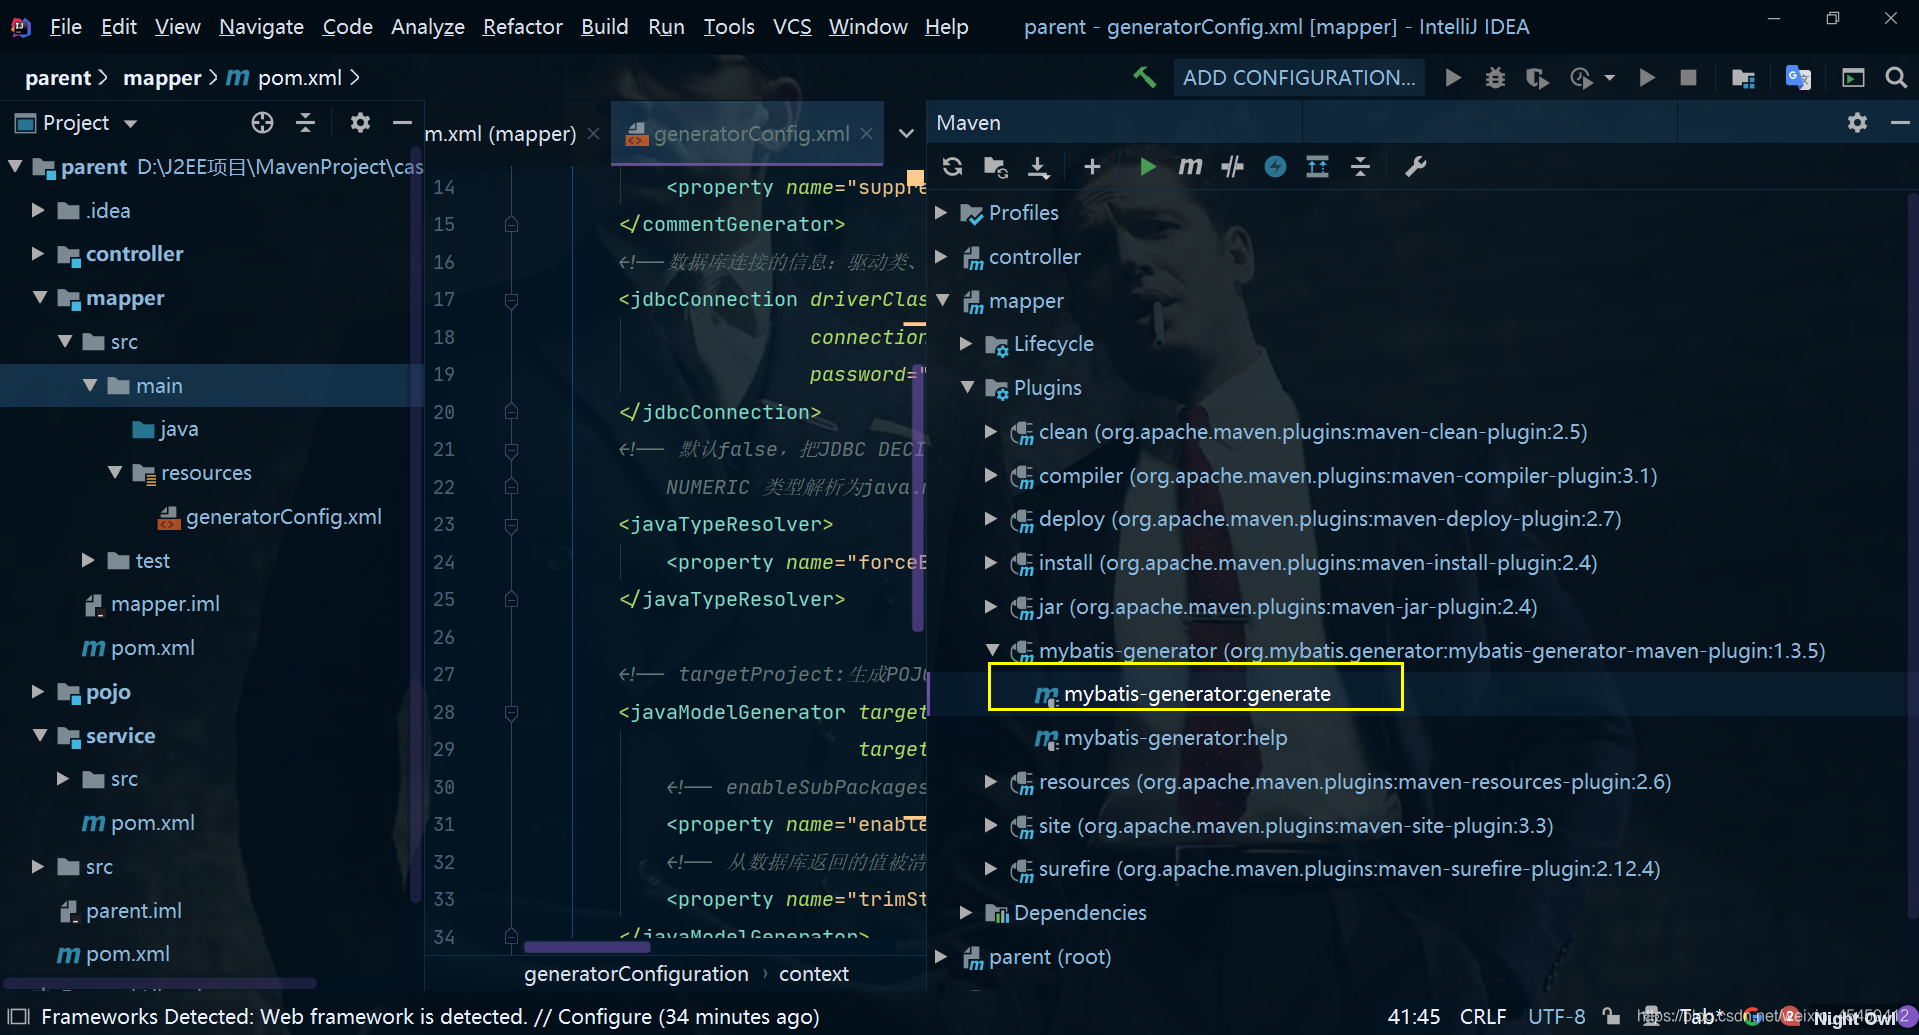The height and width of the screenshot is (1035, 1919).
Task: Click the Translate plugin icon
Action: 1798,77
